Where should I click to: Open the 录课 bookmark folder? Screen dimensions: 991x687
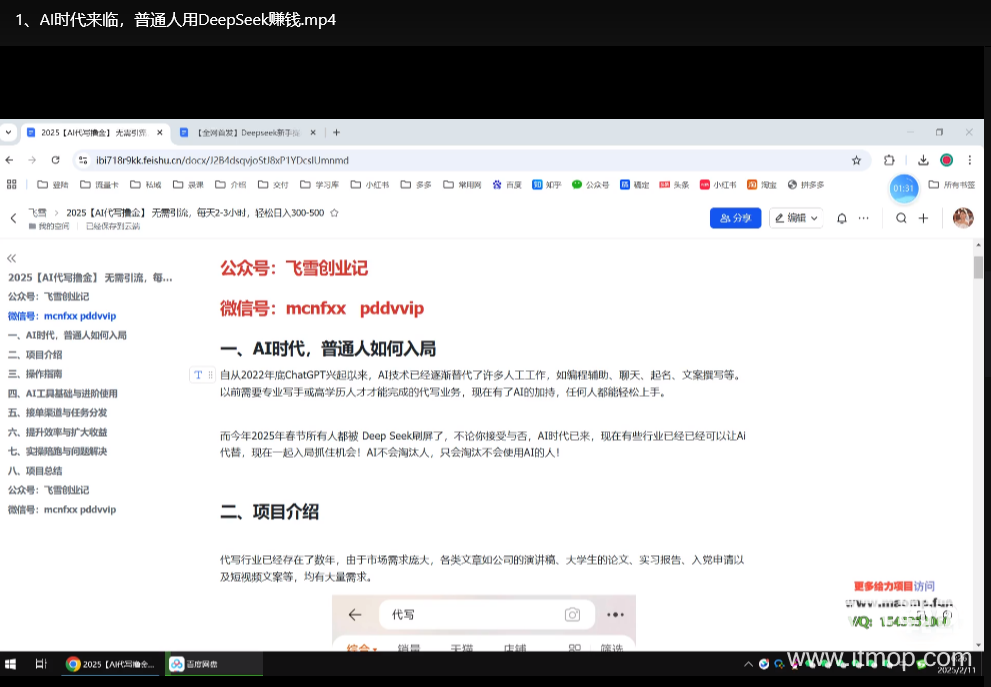click(188, 185)
